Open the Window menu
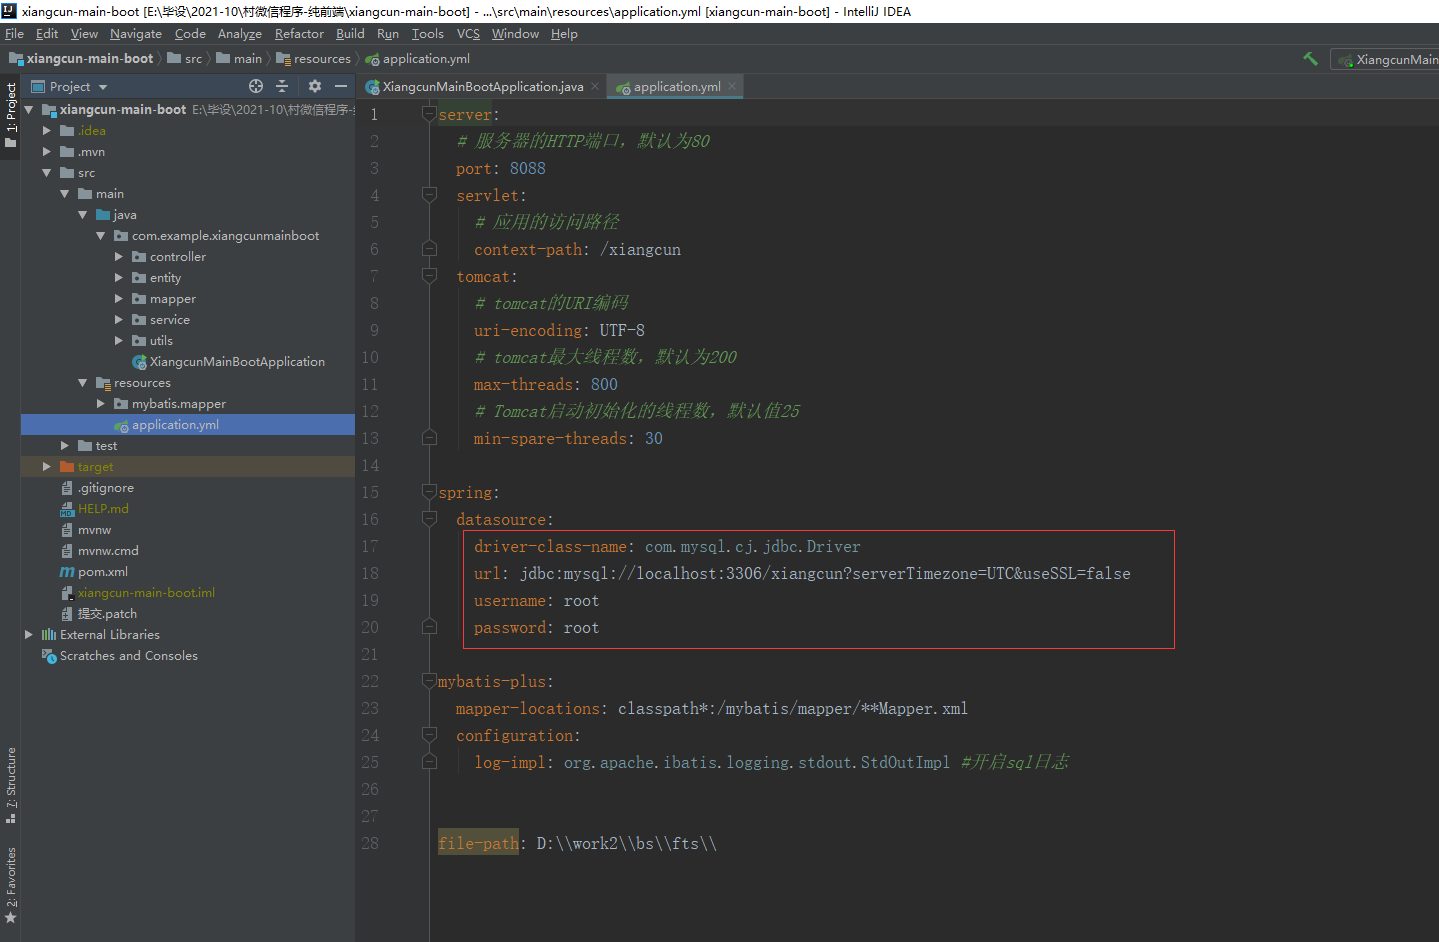 [x=515, y=34]
